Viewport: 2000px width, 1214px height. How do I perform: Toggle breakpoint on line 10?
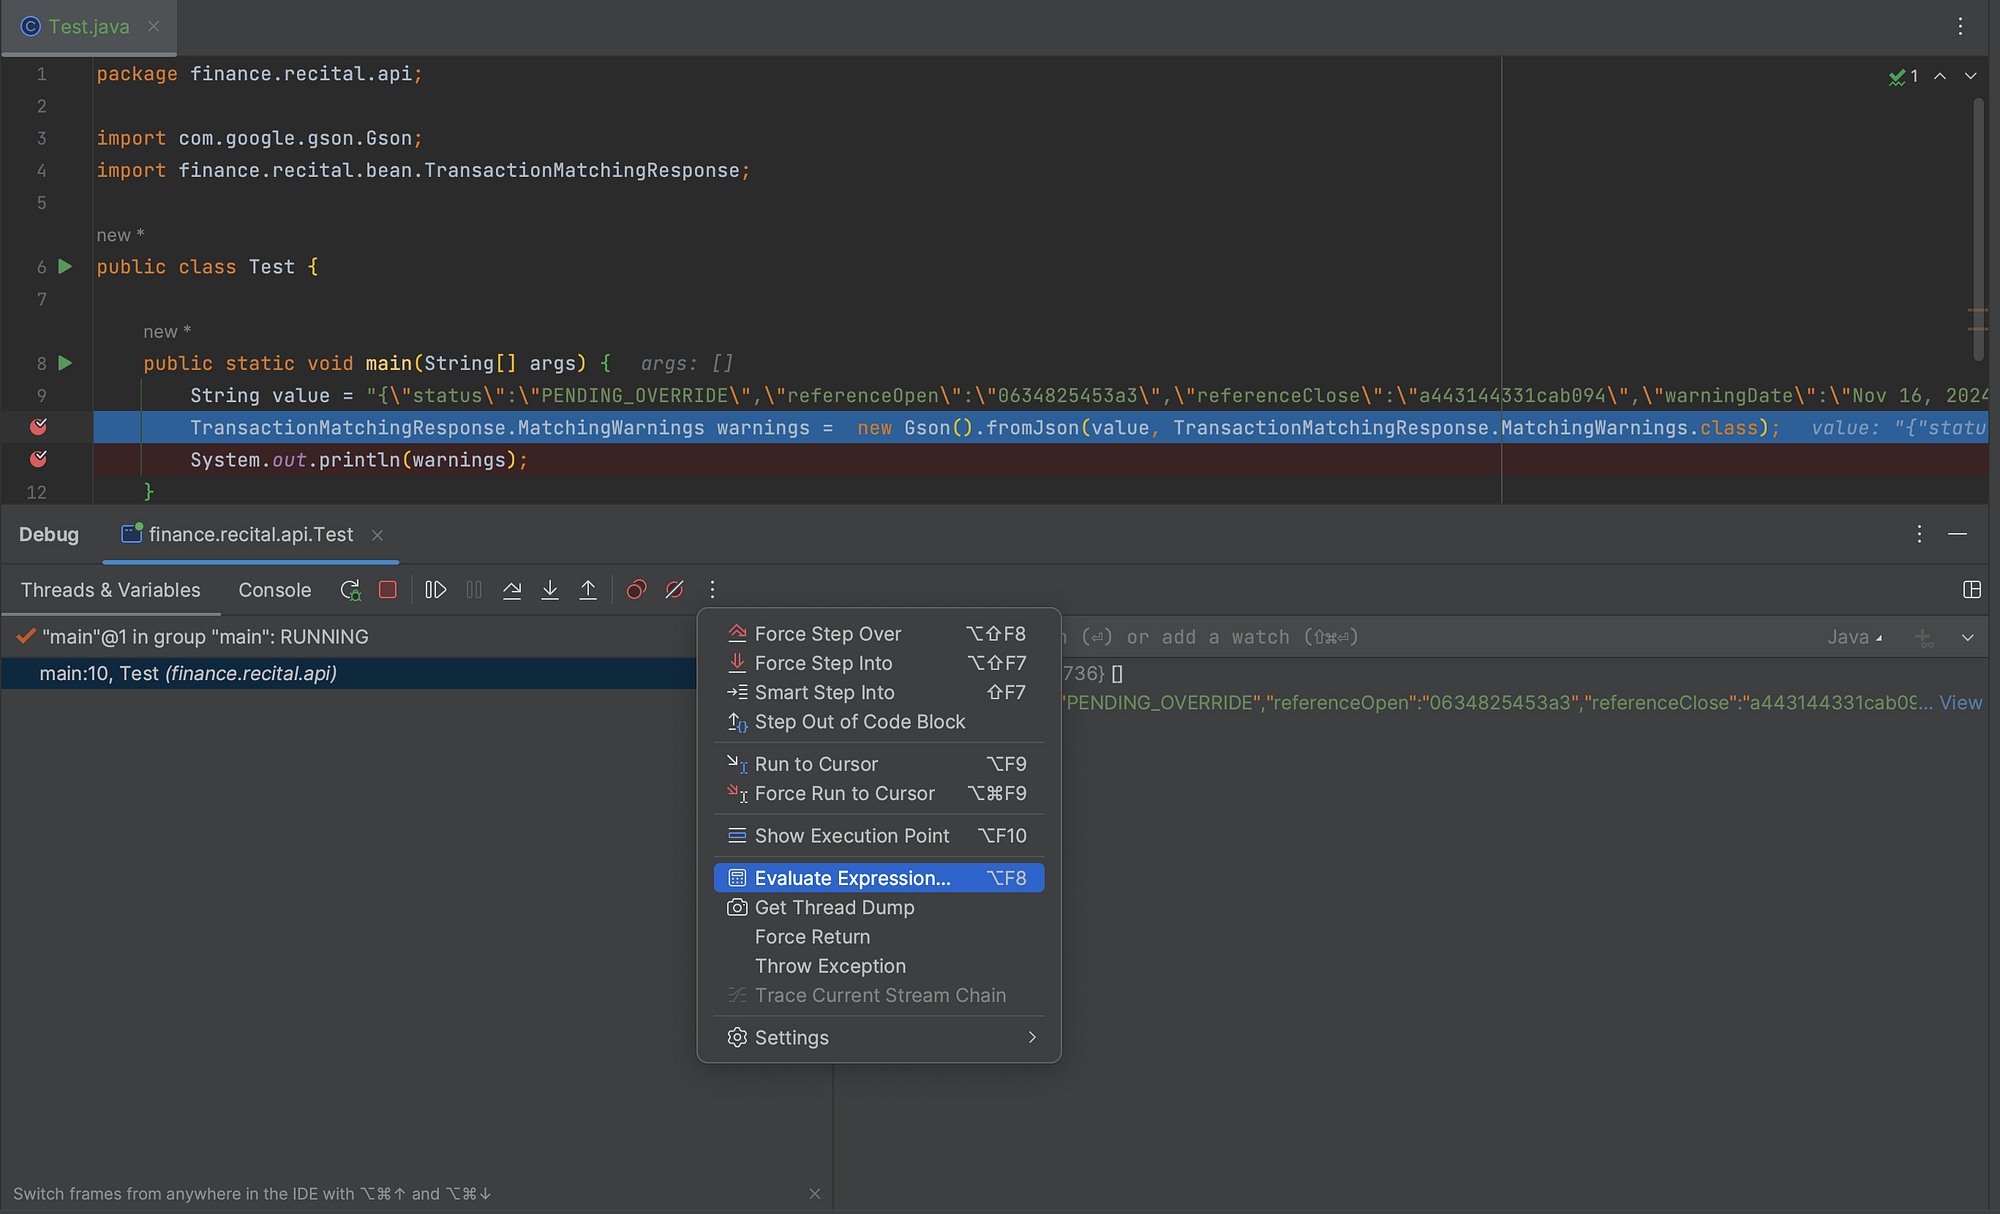[39, 427]
